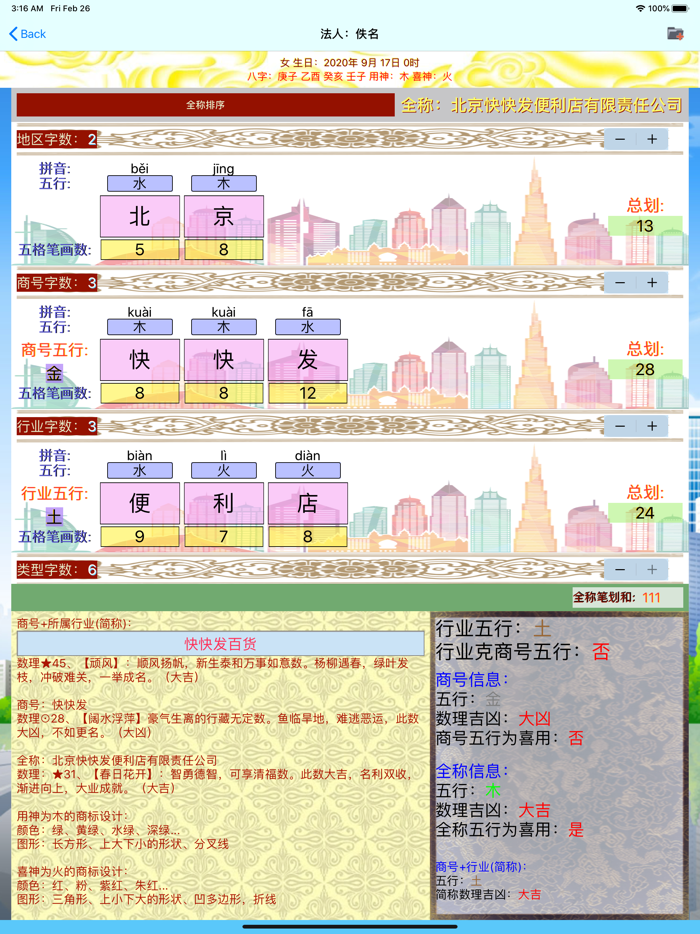The image size is (700, 934).
Task: Check the Wi-Fi icon in status bar
Action: [640, 8]
